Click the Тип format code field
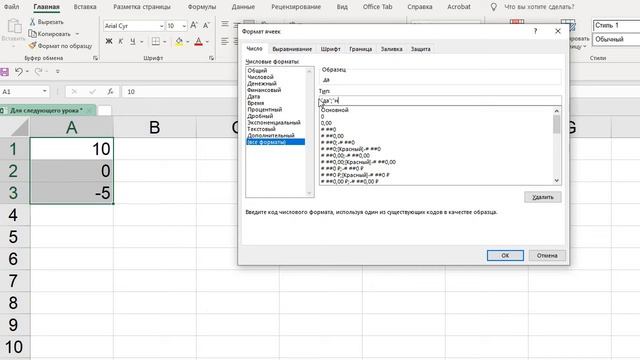This screenshot has height=360, width=640. 440,100
